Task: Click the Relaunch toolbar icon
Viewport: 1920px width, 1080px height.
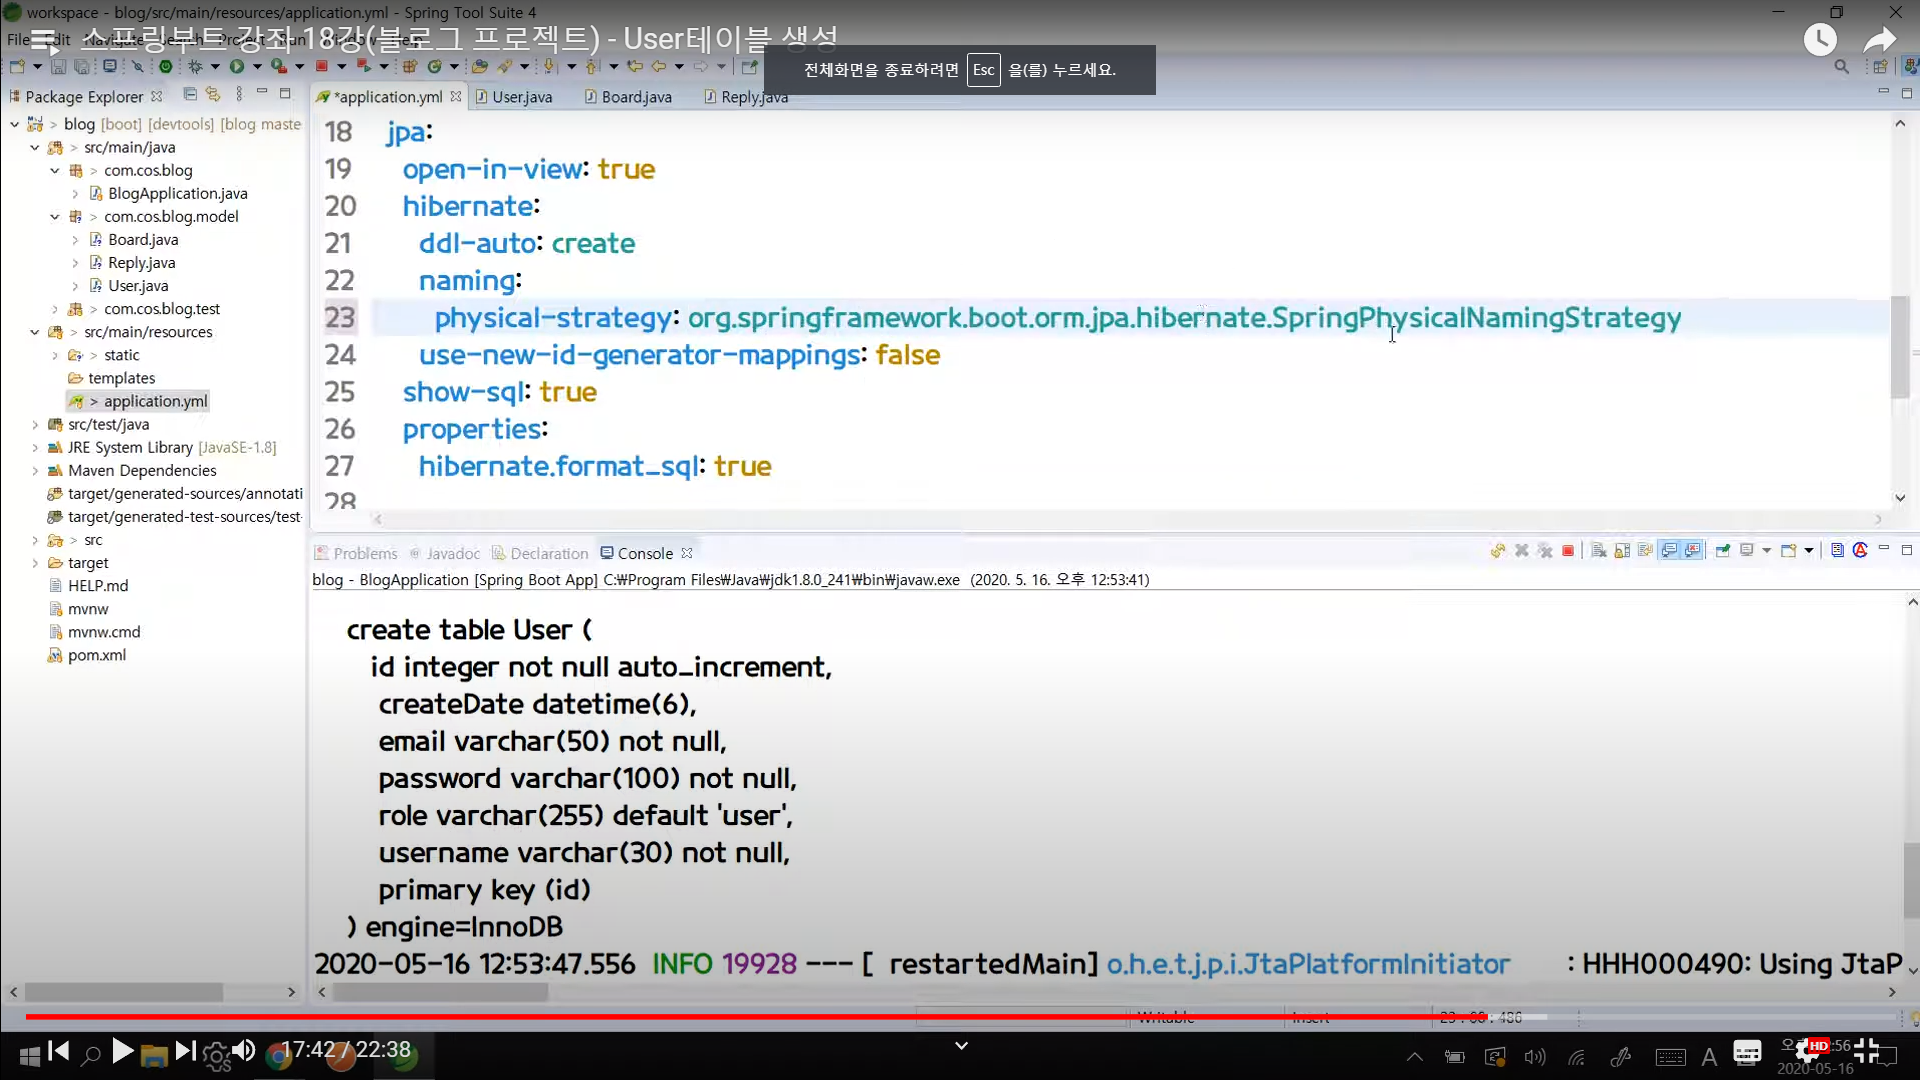Action: pos(364,67)
